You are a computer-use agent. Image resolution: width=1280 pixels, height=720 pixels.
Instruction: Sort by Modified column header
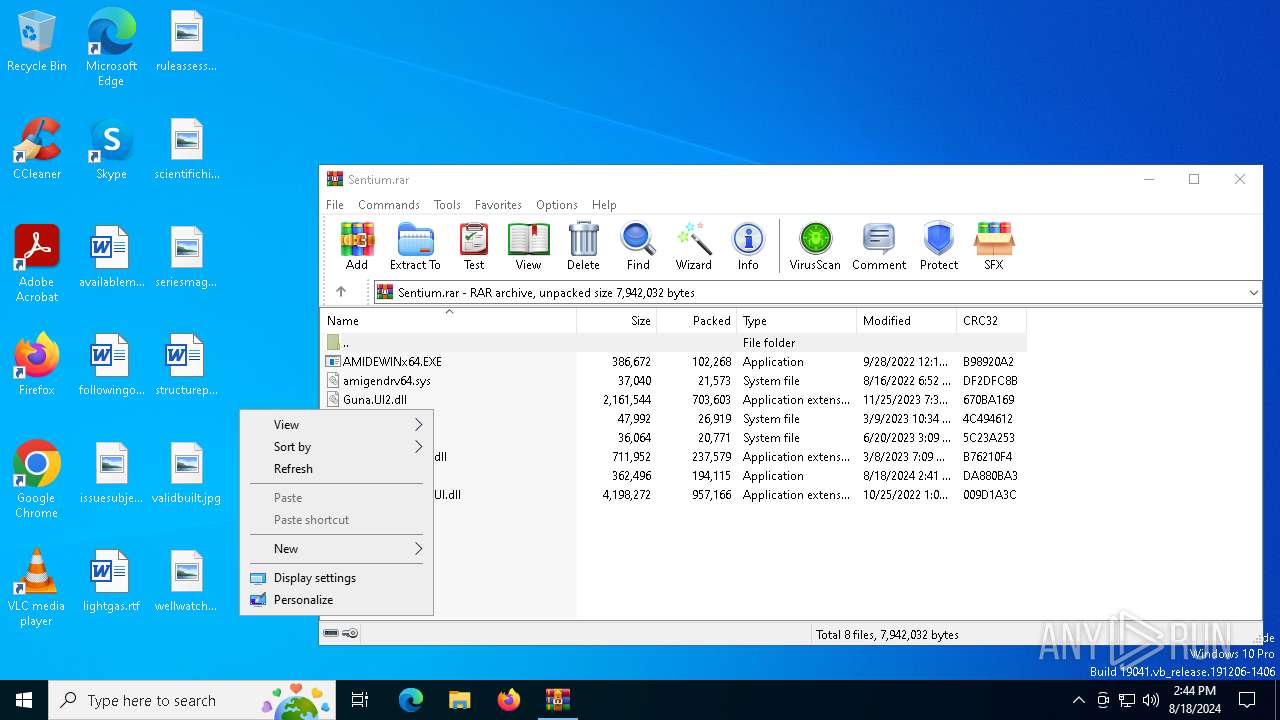907,321
